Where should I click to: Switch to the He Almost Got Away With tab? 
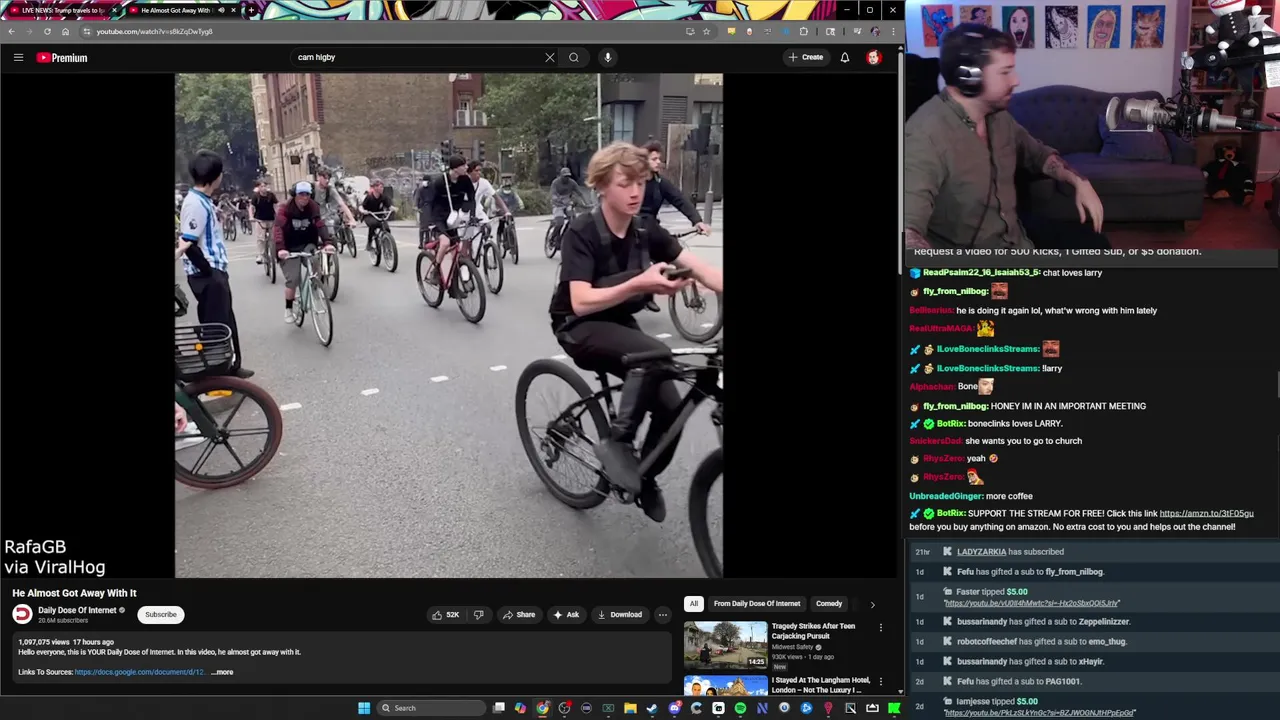pyautogui.click(x=175, y=10)
